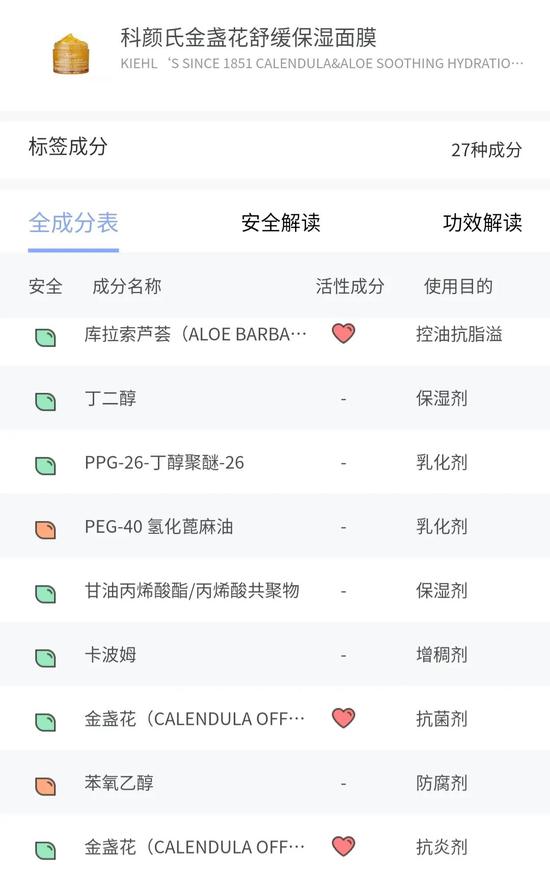Tap the 活性成分 column header

tap(350, 286)
